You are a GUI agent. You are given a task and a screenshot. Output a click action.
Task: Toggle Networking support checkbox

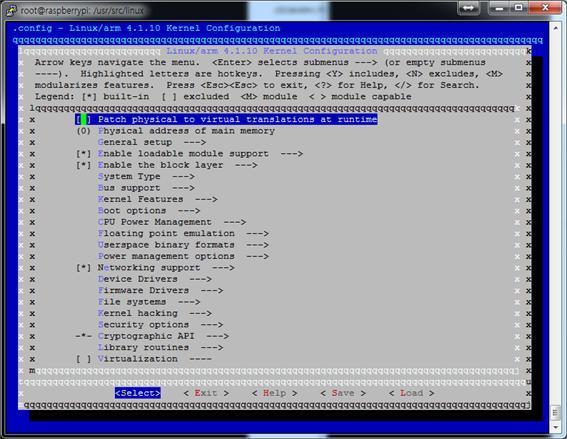point(84,268)
